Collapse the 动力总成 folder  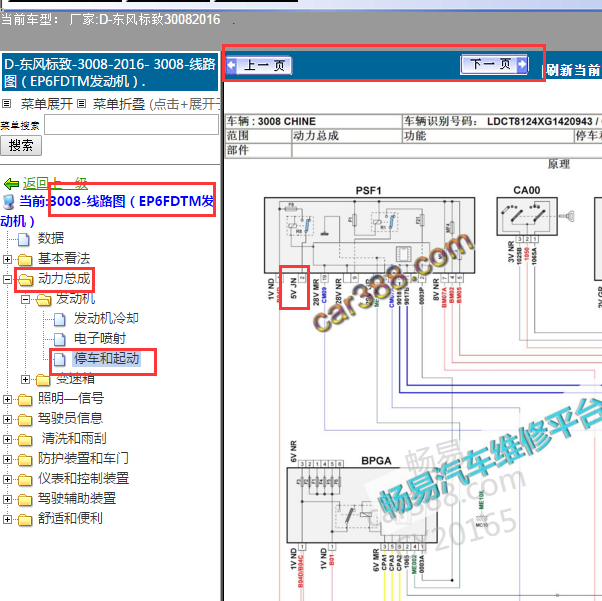point(7,279)
